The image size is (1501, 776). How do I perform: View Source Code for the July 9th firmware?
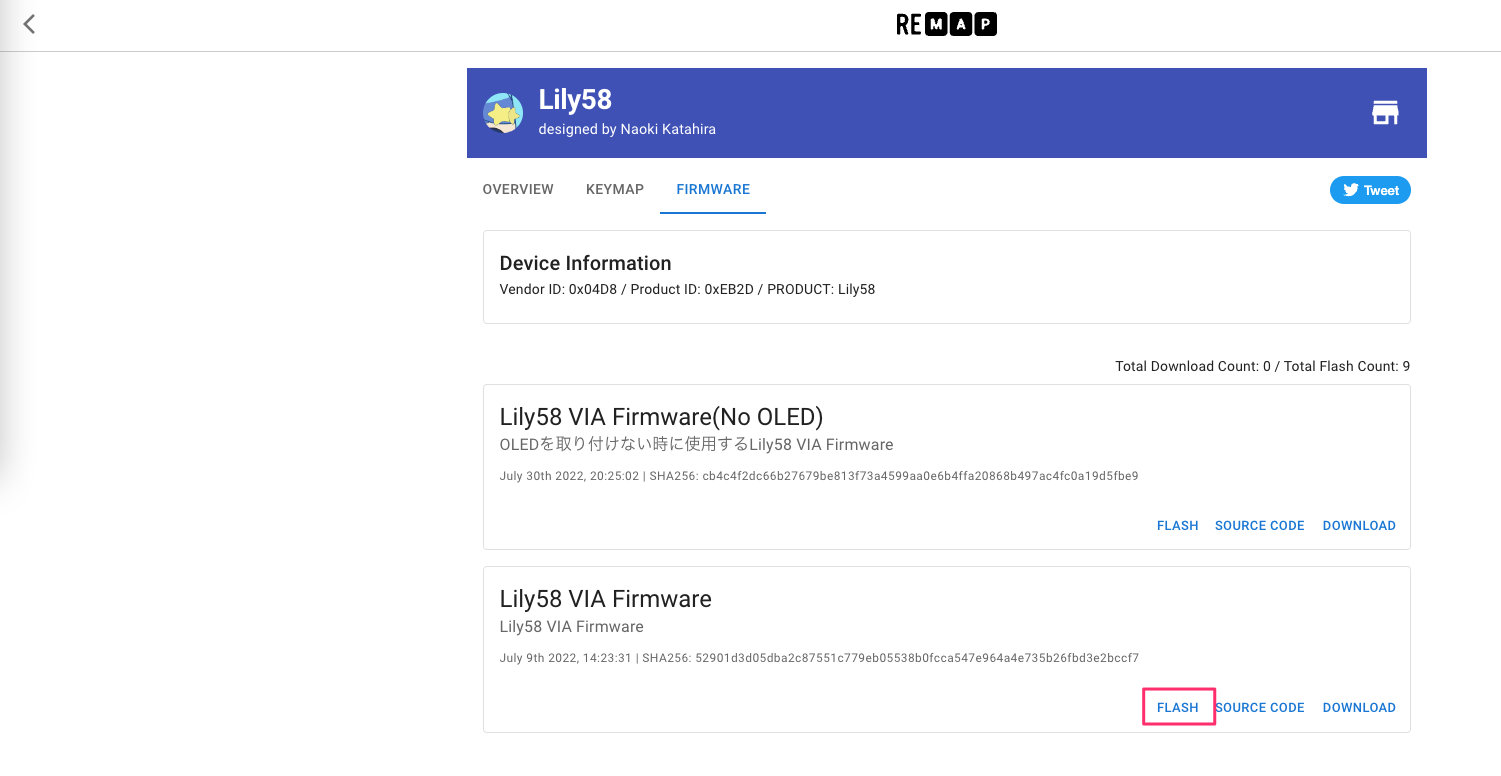1261,708
